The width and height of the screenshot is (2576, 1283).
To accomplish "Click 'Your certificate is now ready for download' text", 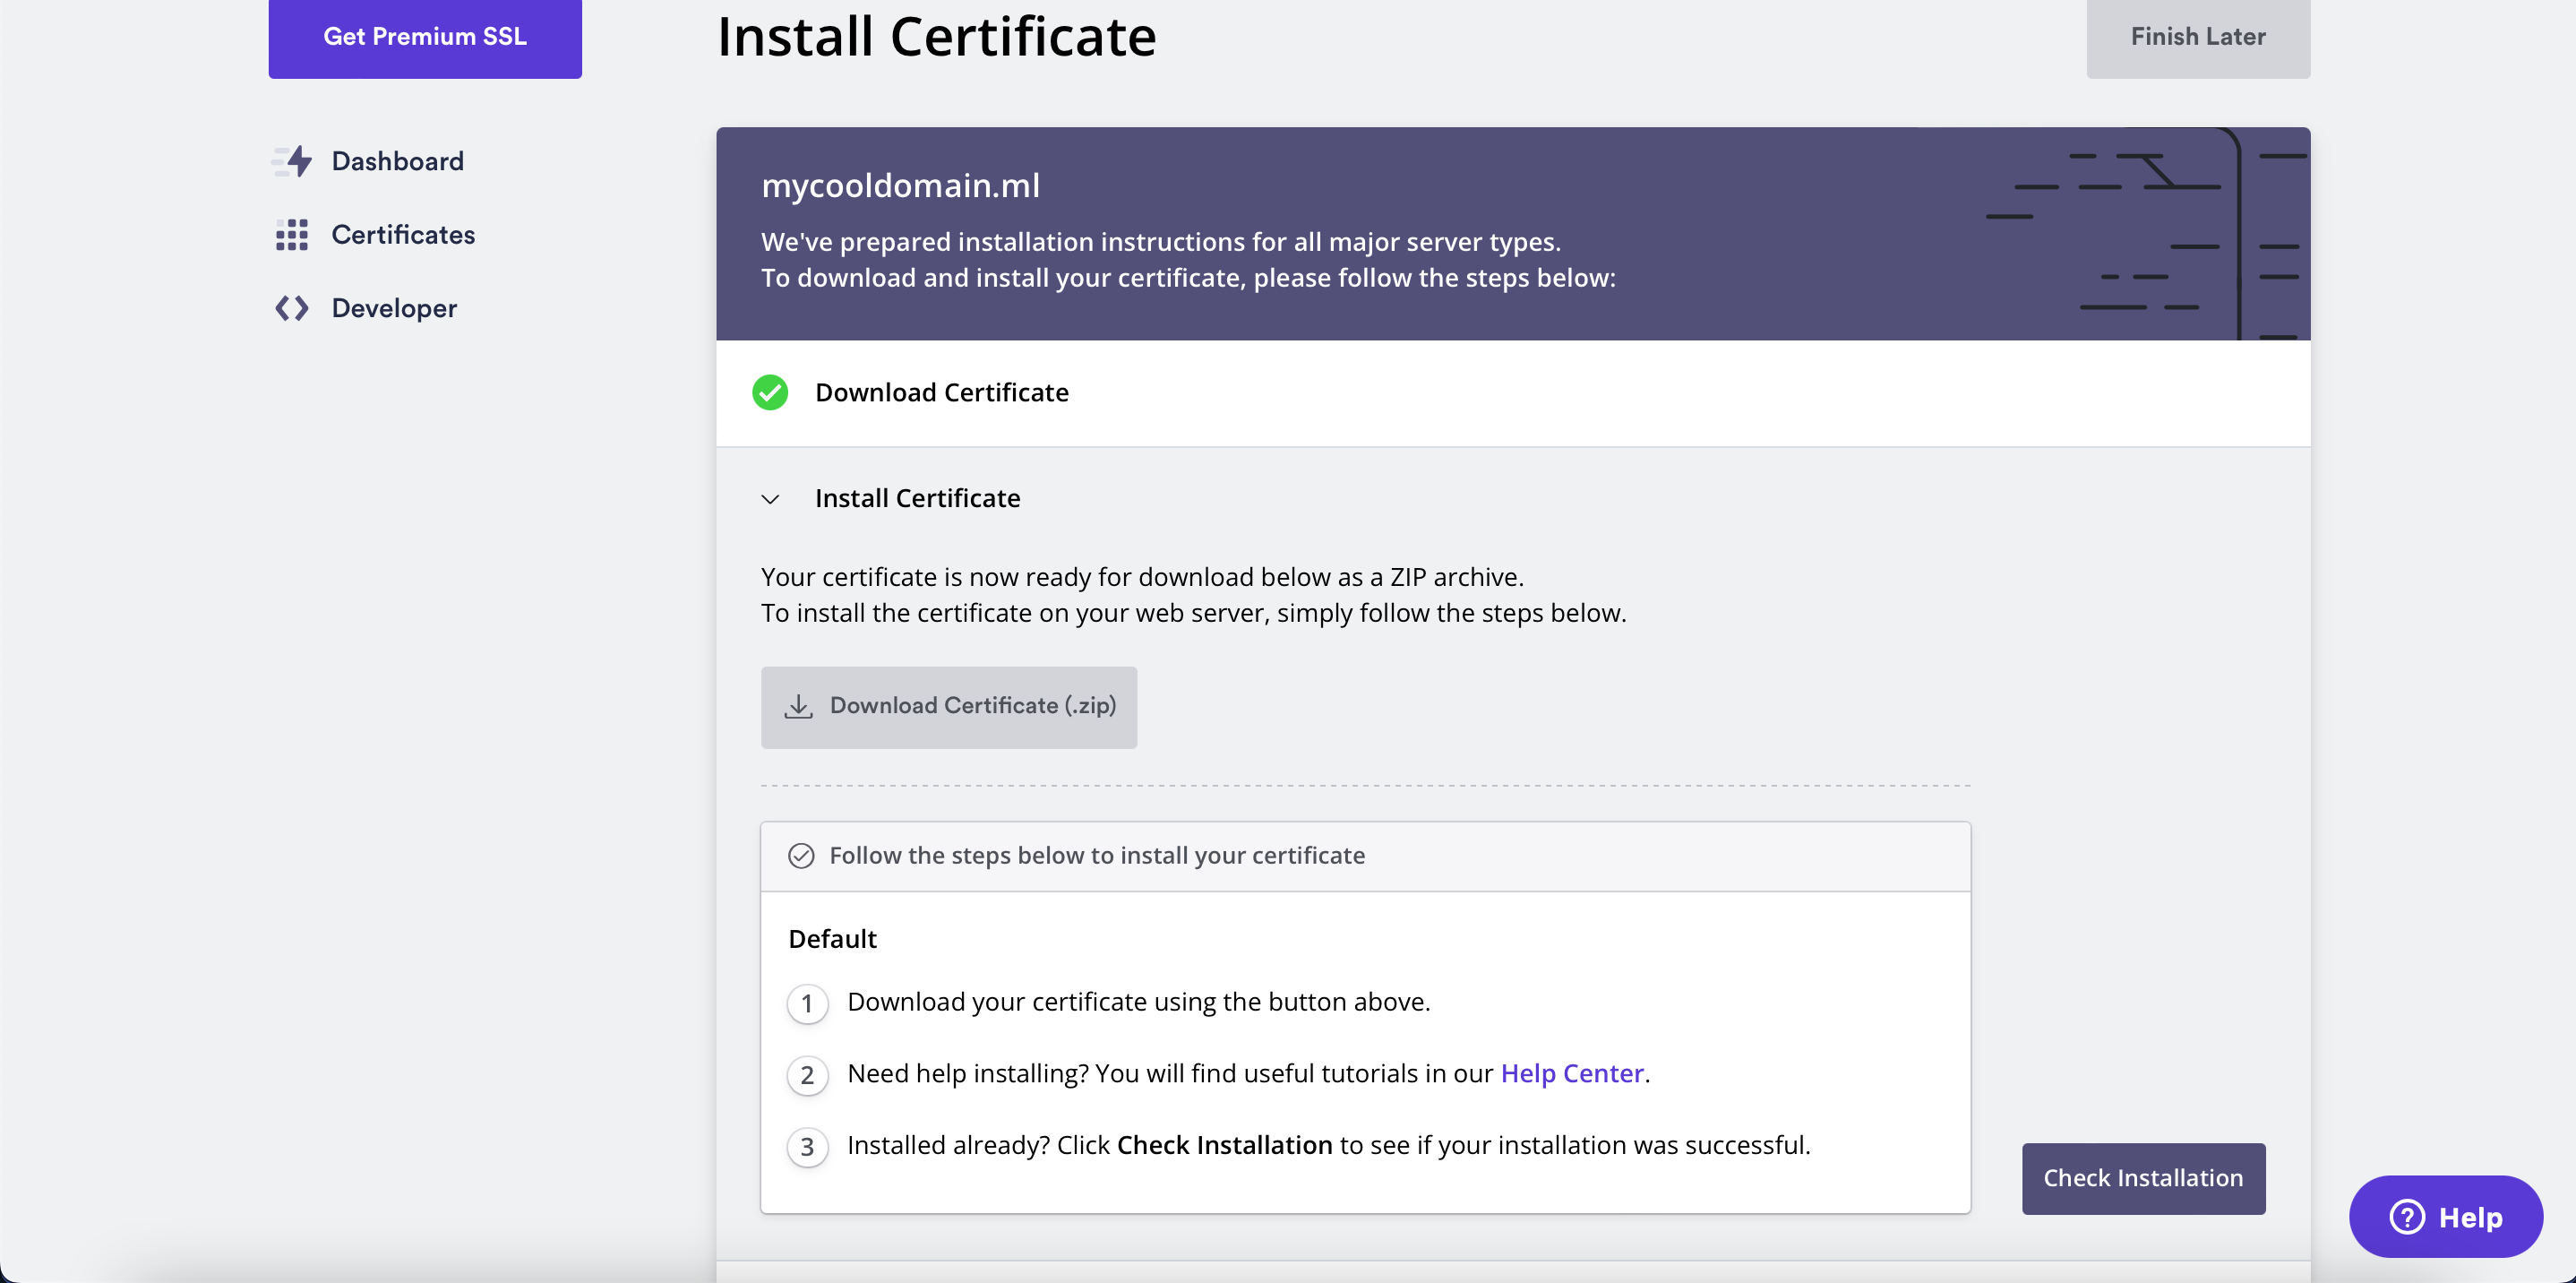I will [x=1142, y=577].
